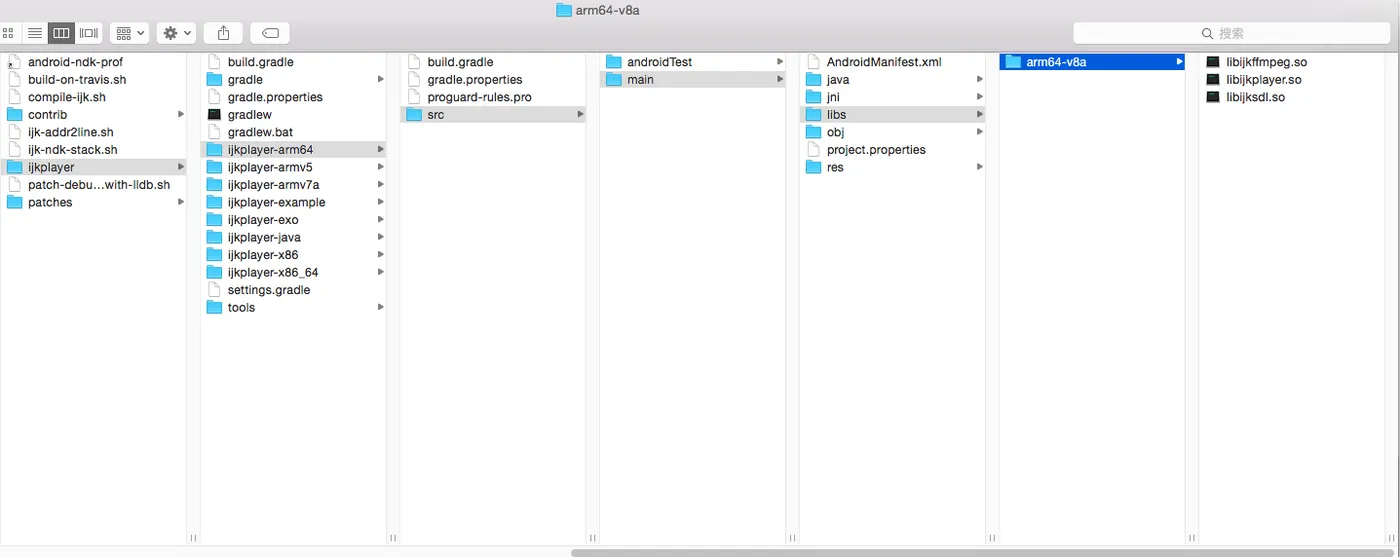Viewport: 1400px width, 557px height.
Task: Expand the res folder arrow
Action: [980, 167]
